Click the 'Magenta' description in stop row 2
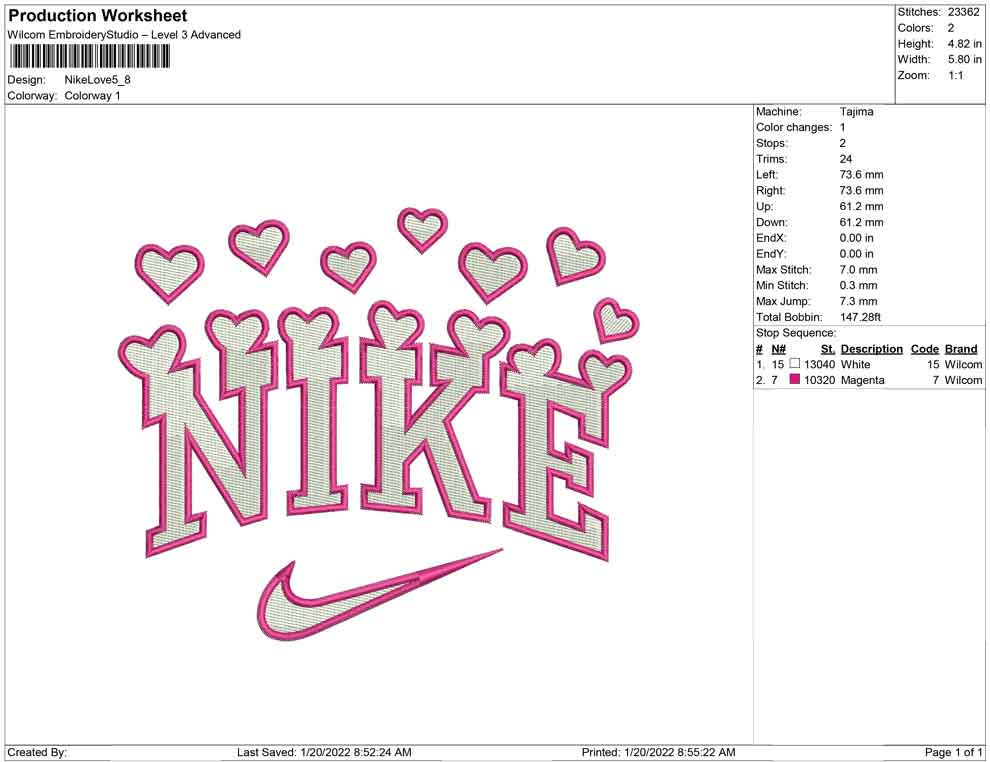This screenshot has width=990, height=762. point(862,380)
